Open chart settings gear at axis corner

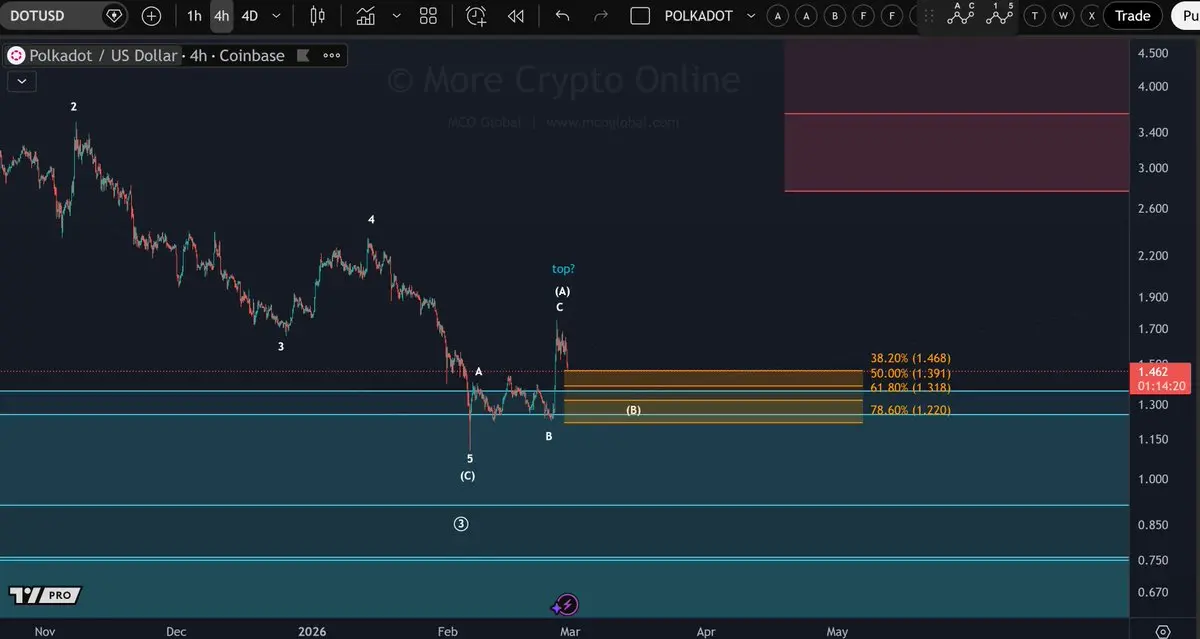pyautogui.click(x=1163, y=632)
